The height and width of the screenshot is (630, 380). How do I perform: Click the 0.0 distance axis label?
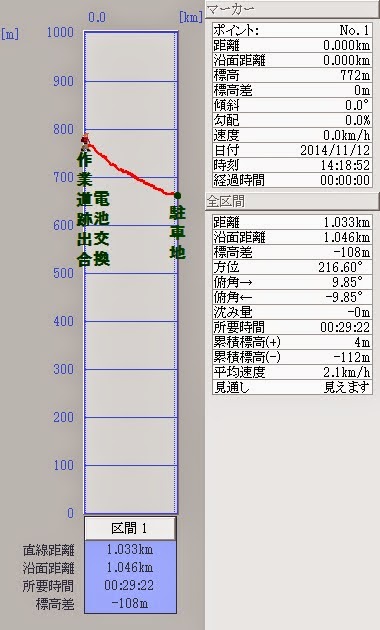pyautogui.click(x=97, y=17)
